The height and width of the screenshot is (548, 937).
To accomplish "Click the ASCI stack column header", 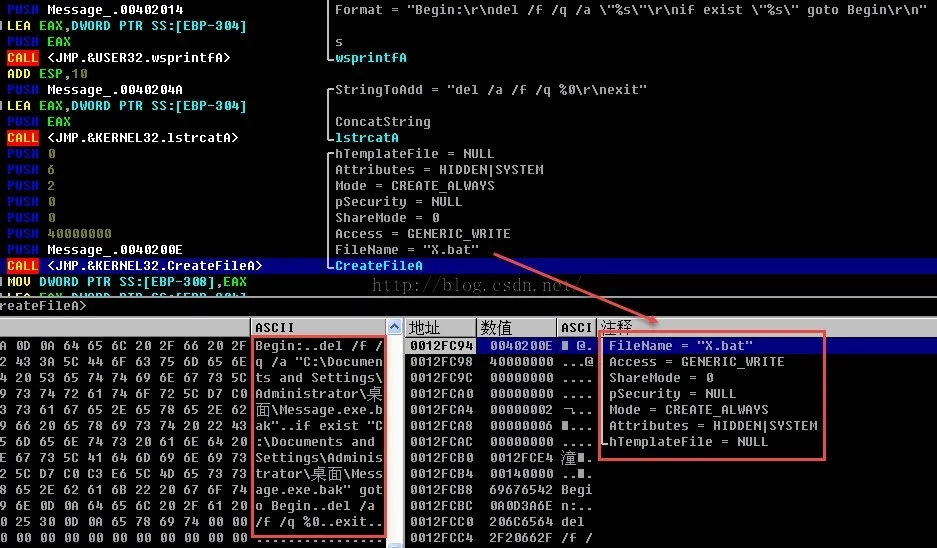I will (576, 327).
